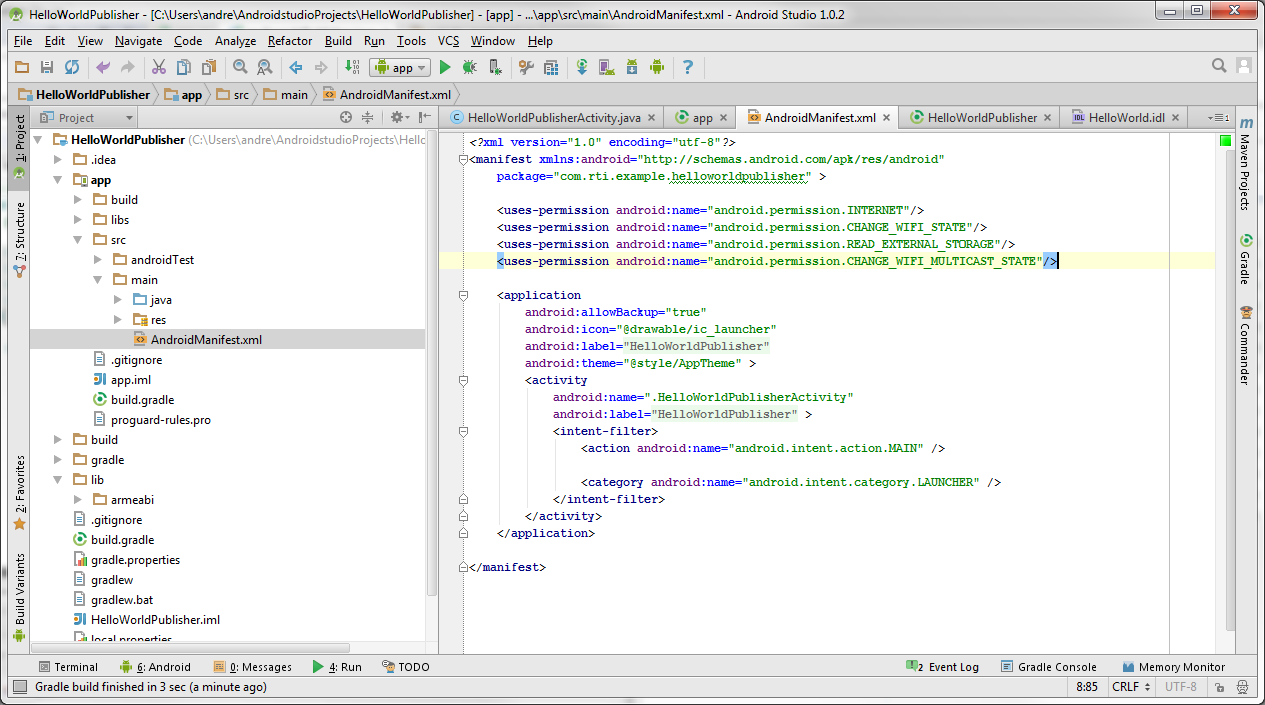Viewport: 1265px width, 705px height.
Task: Open the AVD Manager icon
Action: [607, 67]
